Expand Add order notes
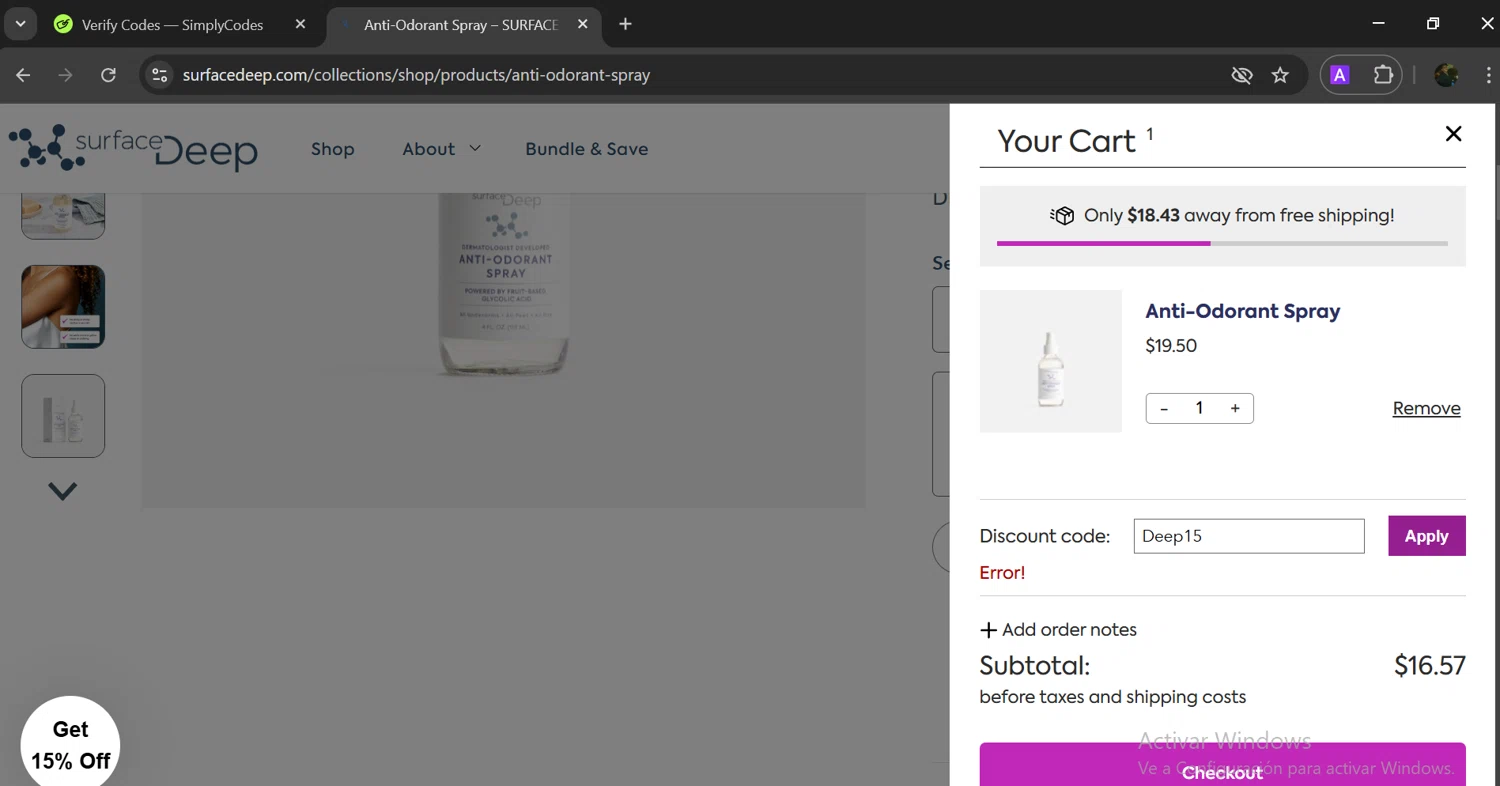 [x=1058, y=630]
